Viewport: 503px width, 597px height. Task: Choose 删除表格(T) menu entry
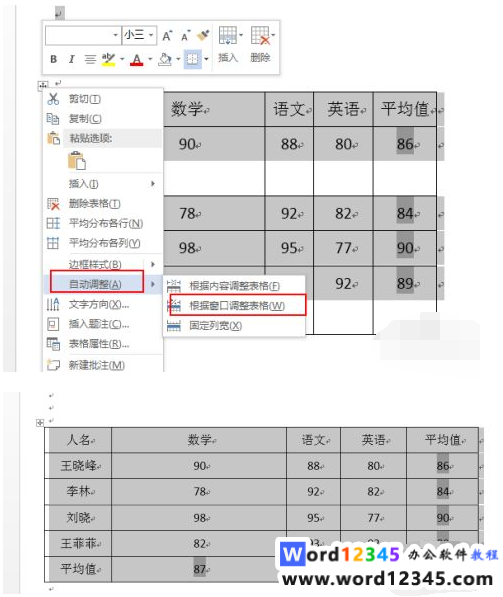coord(94,204)
